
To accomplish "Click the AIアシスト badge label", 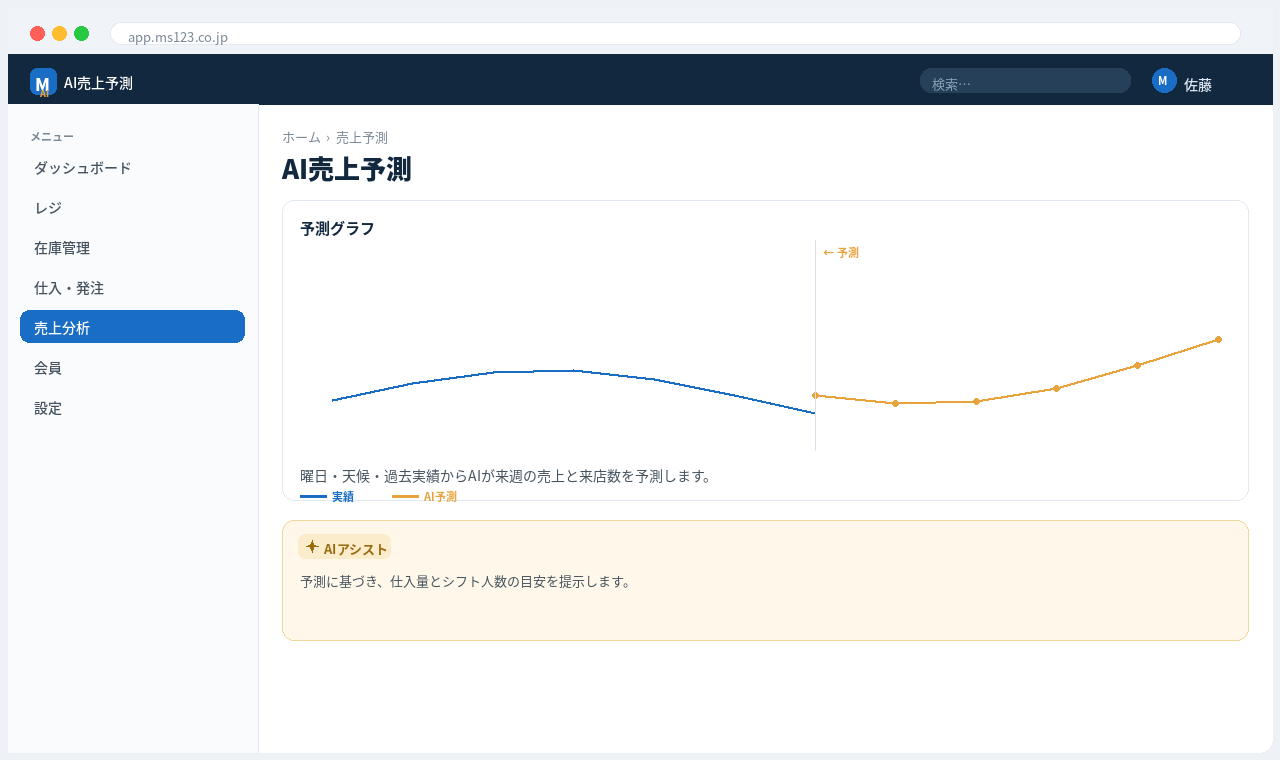I will coord(344,547).
